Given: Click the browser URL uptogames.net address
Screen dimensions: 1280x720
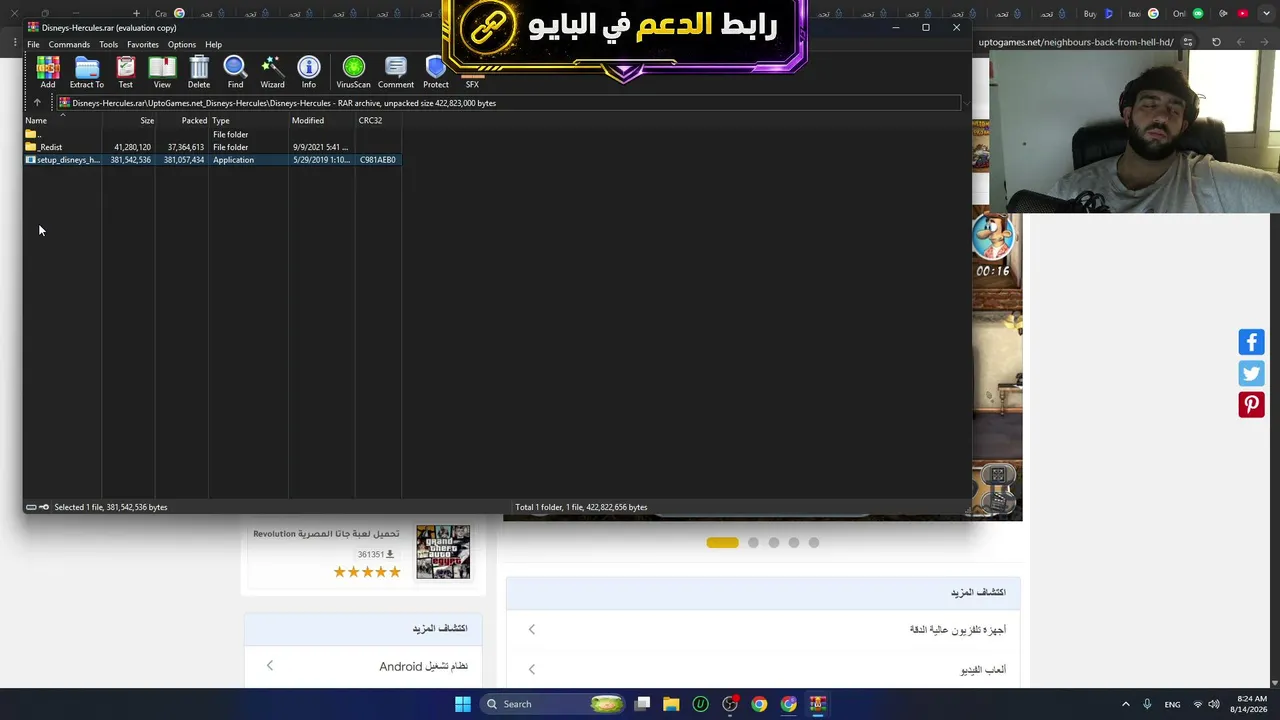Looking at the screenshot, I should tap(1075, 42).
